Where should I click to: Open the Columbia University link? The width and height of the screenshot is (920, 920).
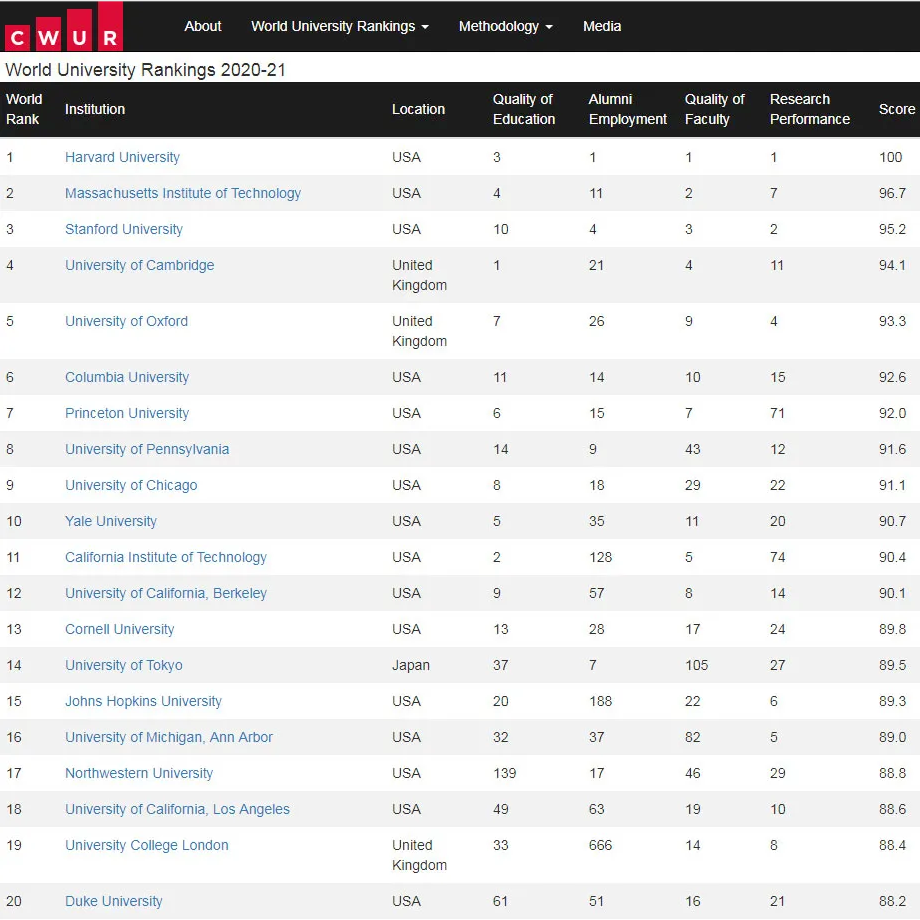[127, 377]
